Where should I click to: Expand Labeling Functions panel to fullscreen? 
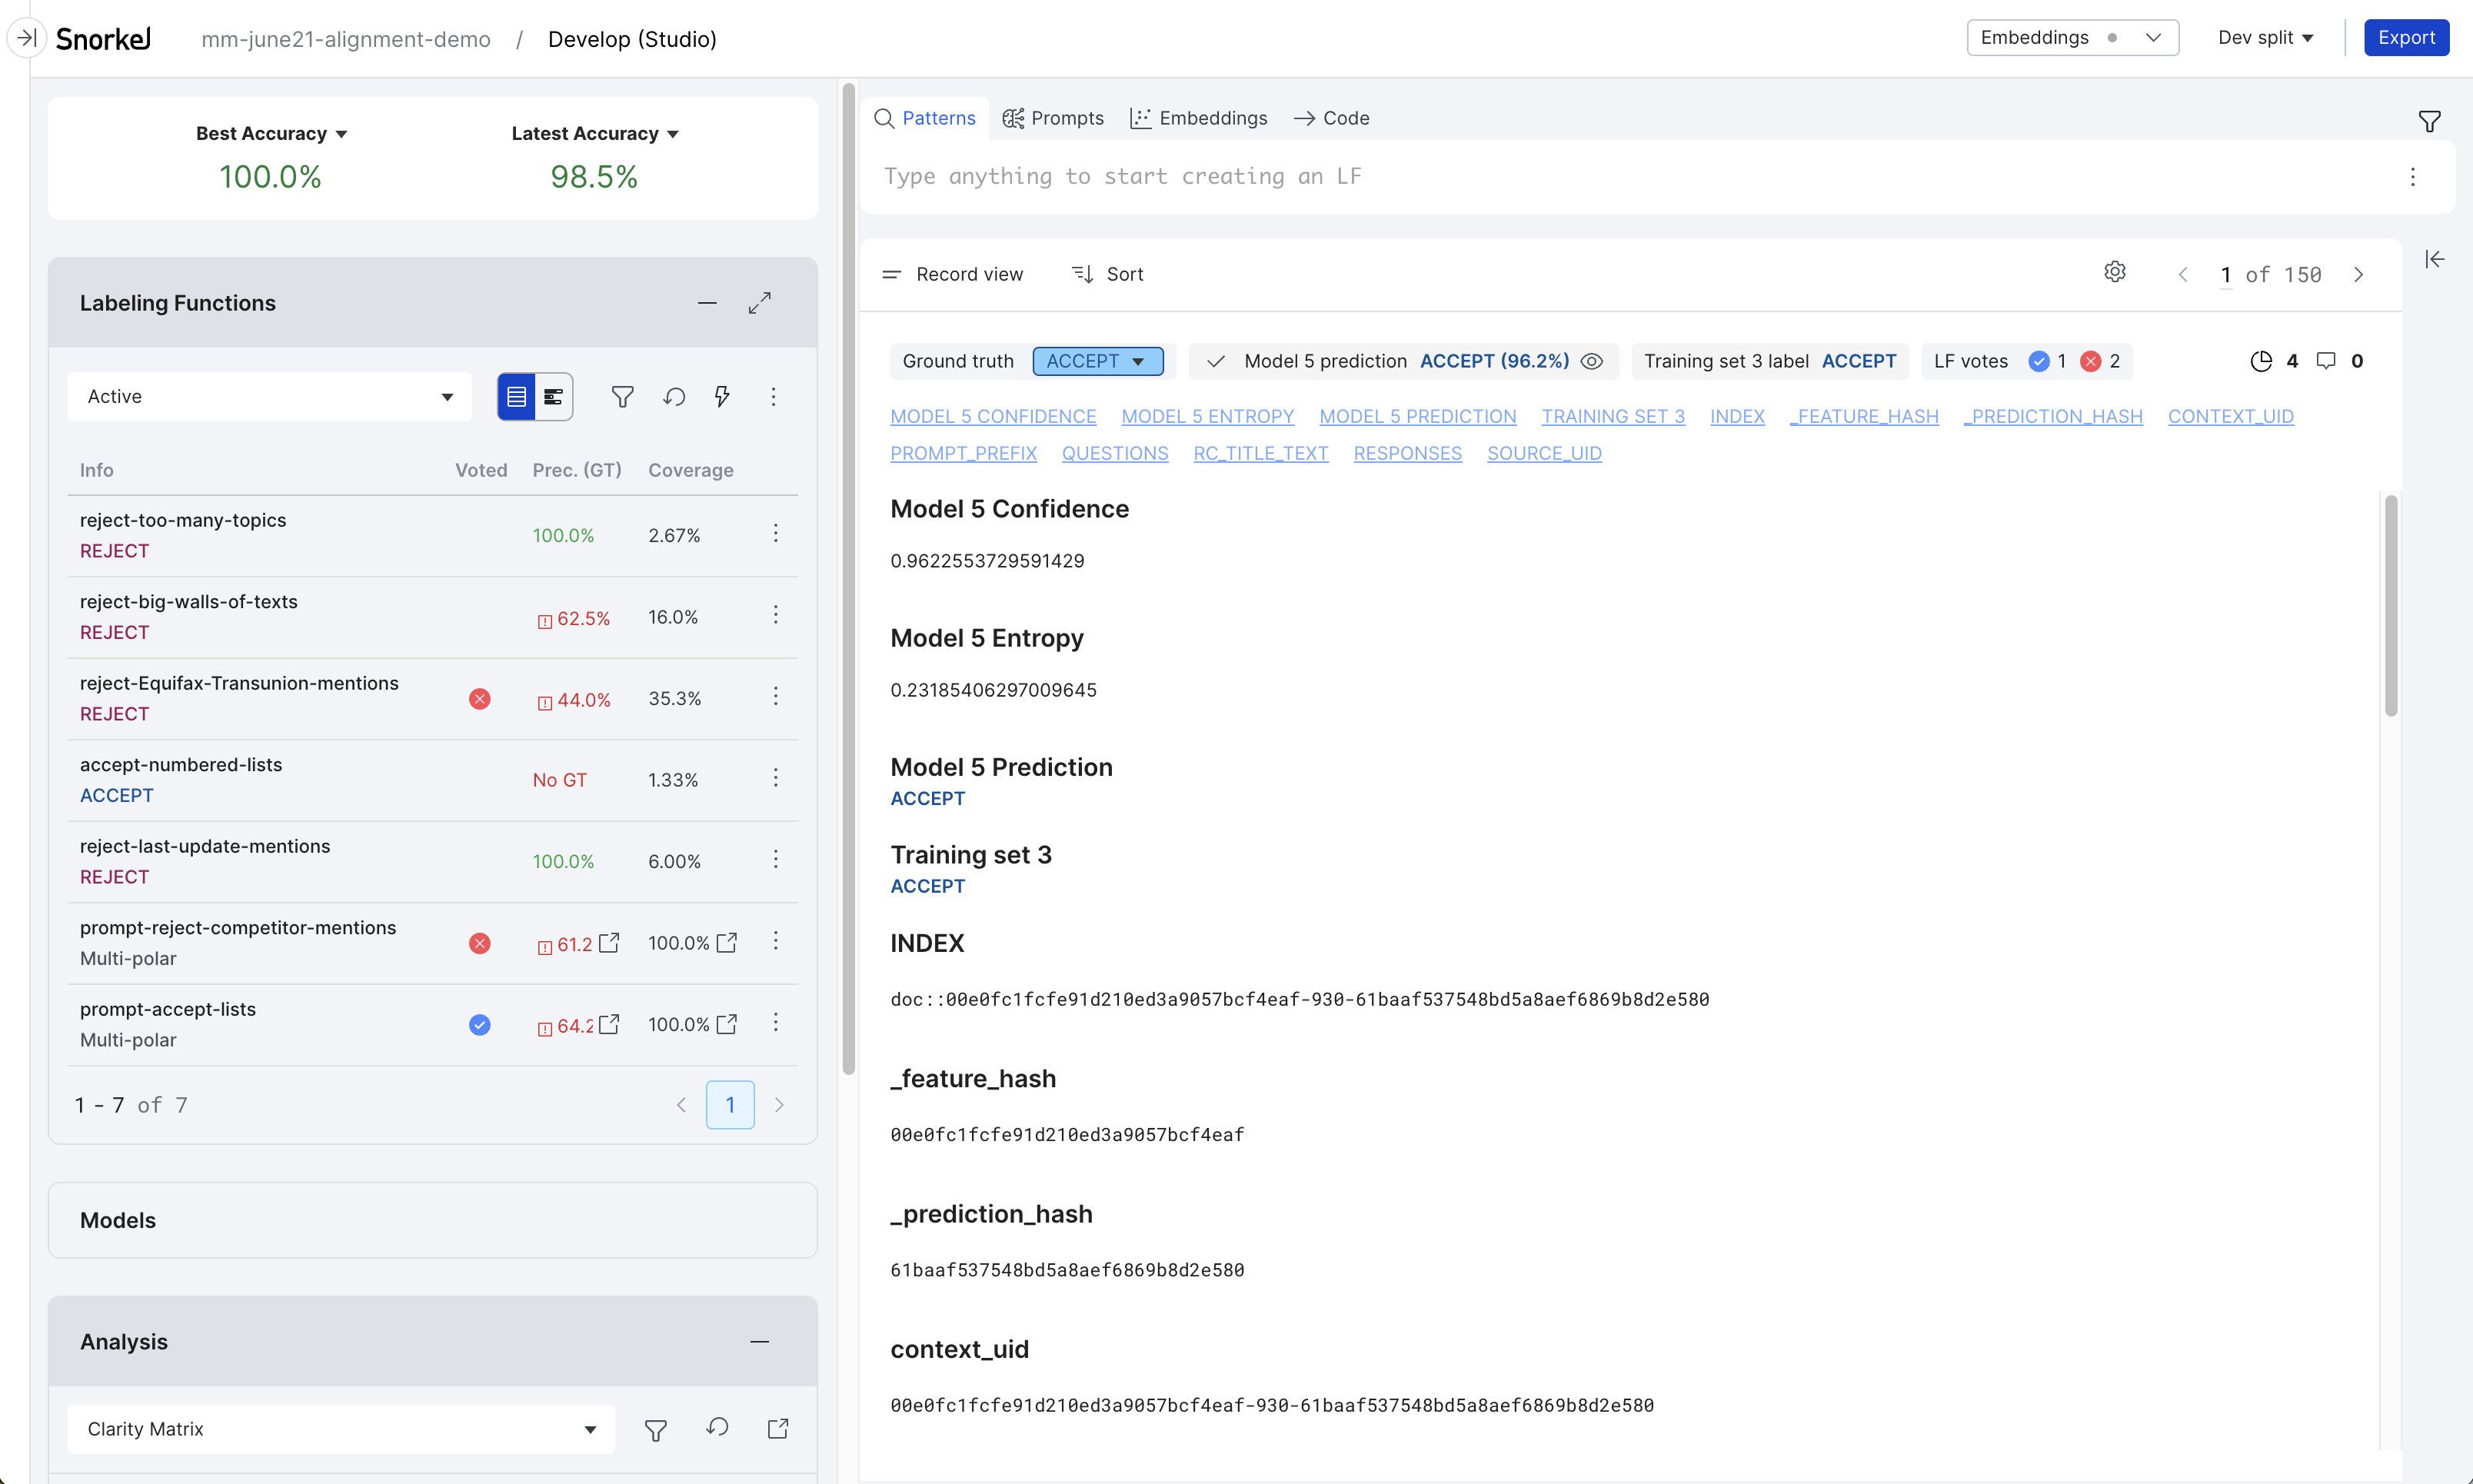[760, 303]
